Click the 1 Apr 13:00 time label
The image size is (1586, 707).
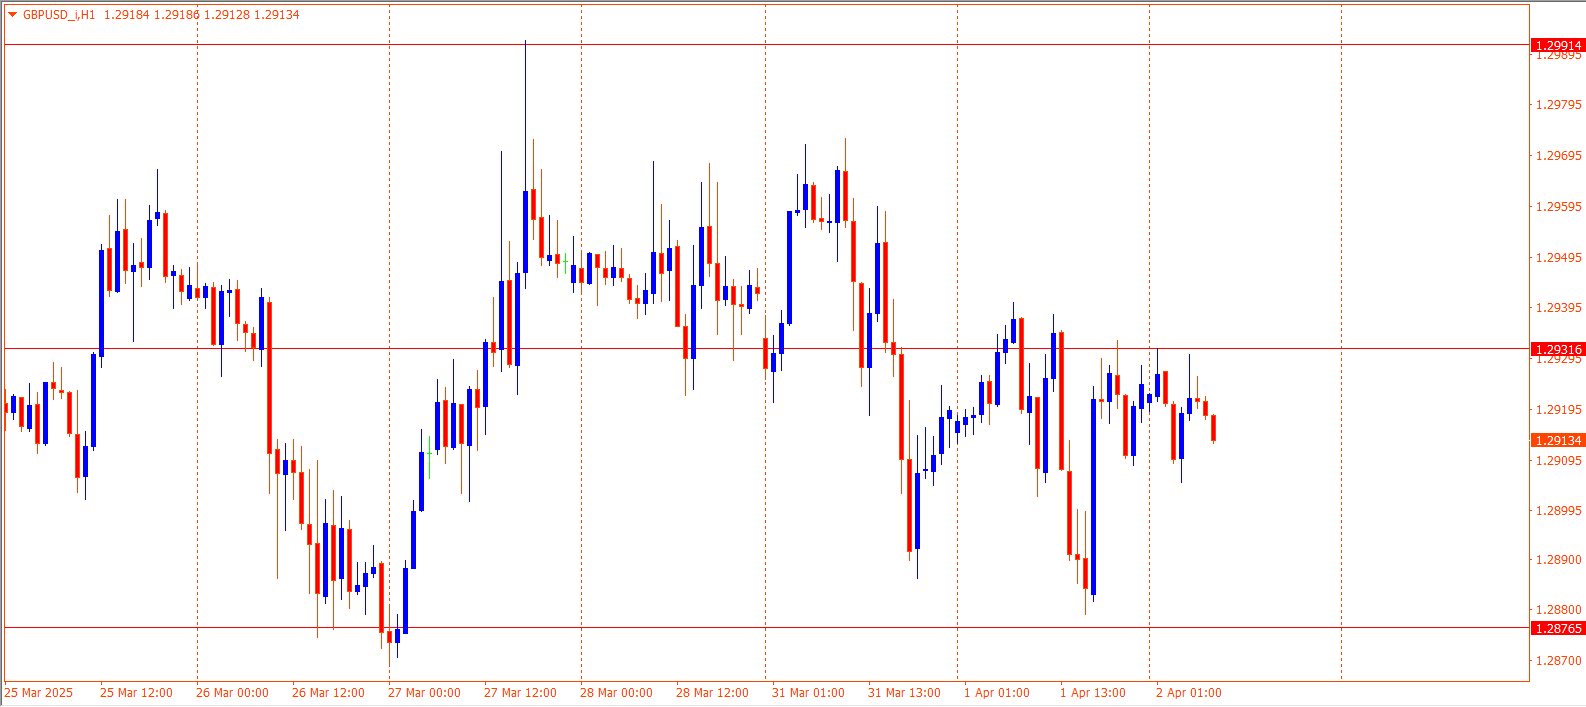pyautogui.click(x=1093, y=693)
